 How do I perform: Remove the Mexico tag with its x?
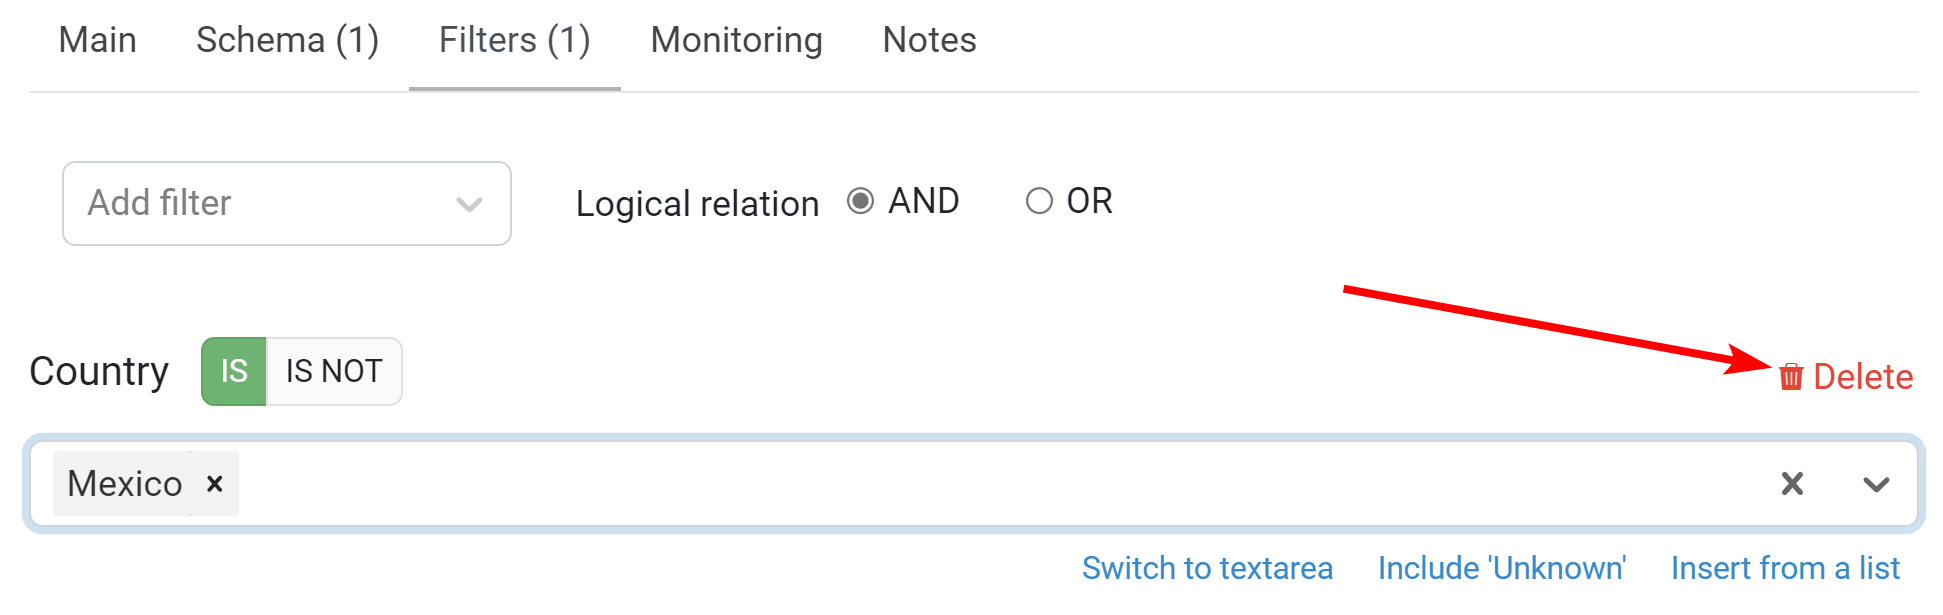(x=214, y=484)
